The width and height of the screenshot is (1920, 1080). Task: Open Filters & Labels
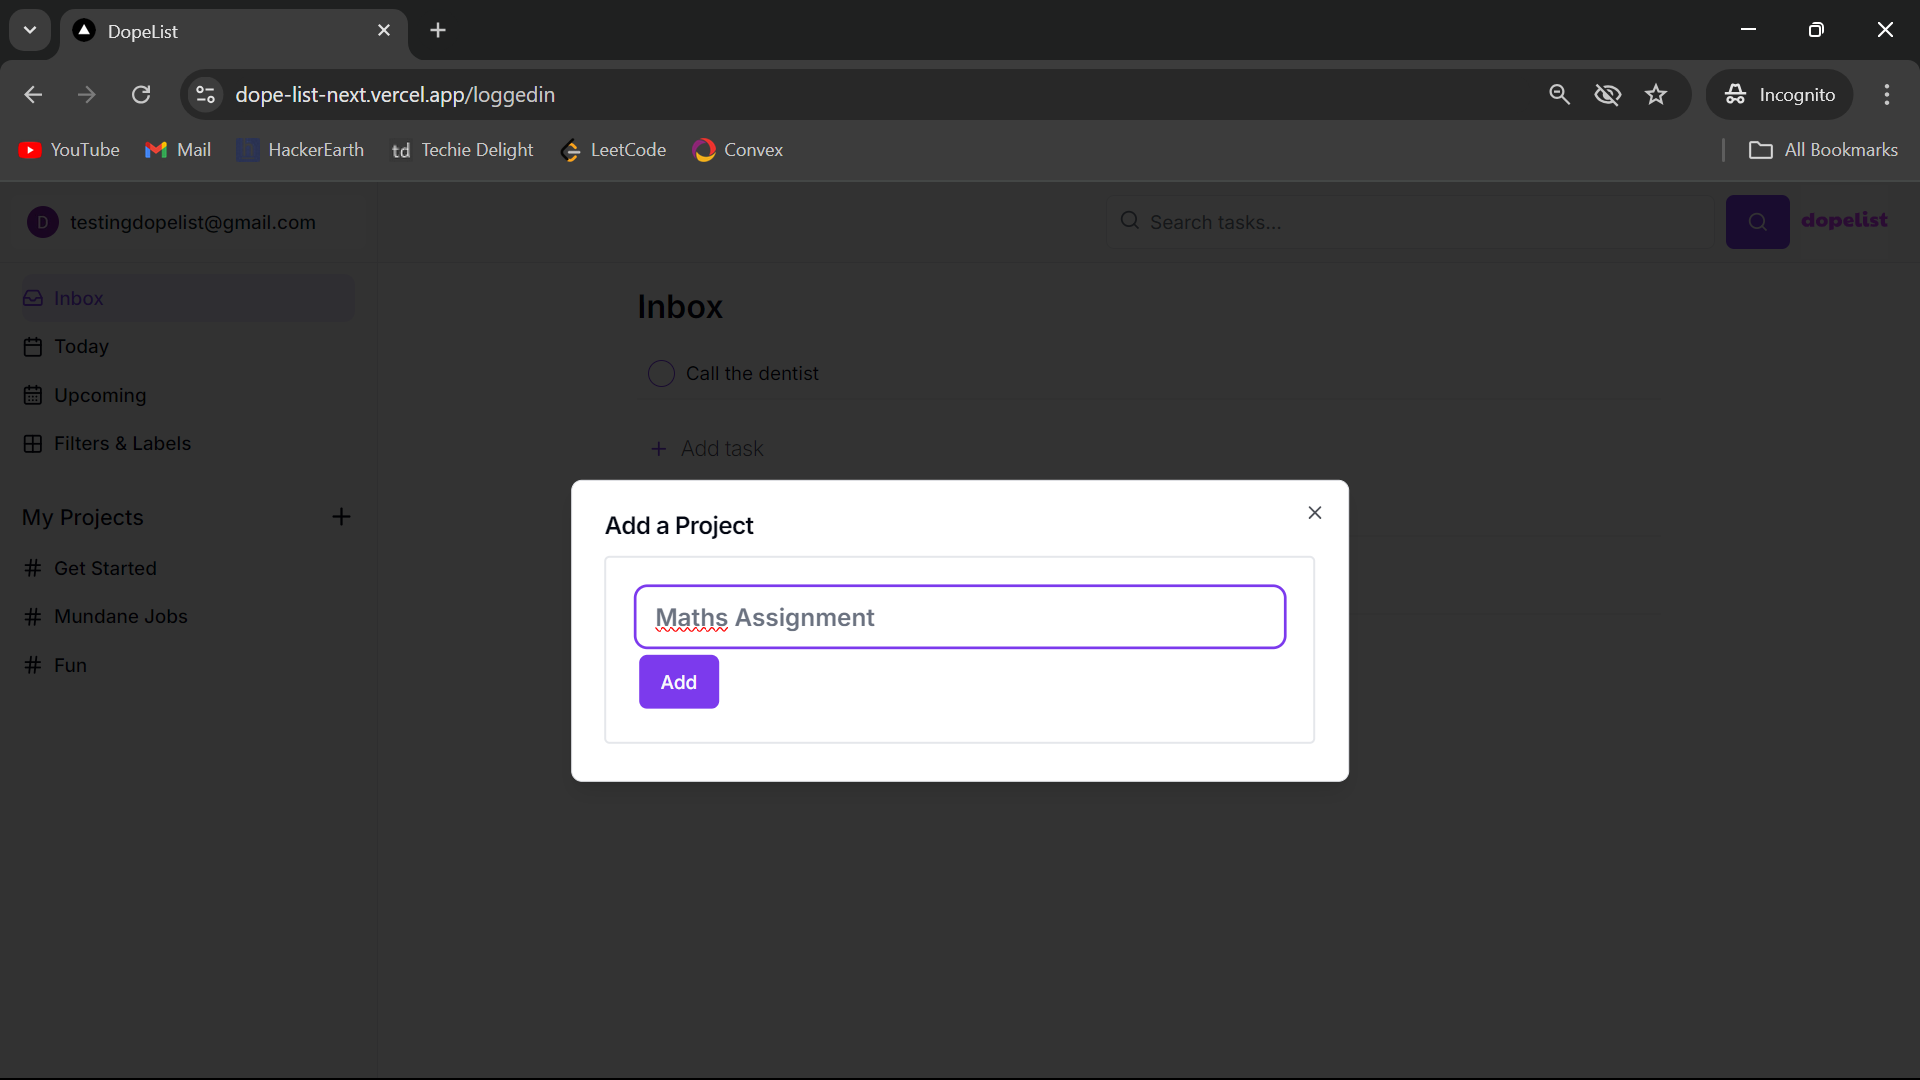pyautogui.click(x=122, y=443)
